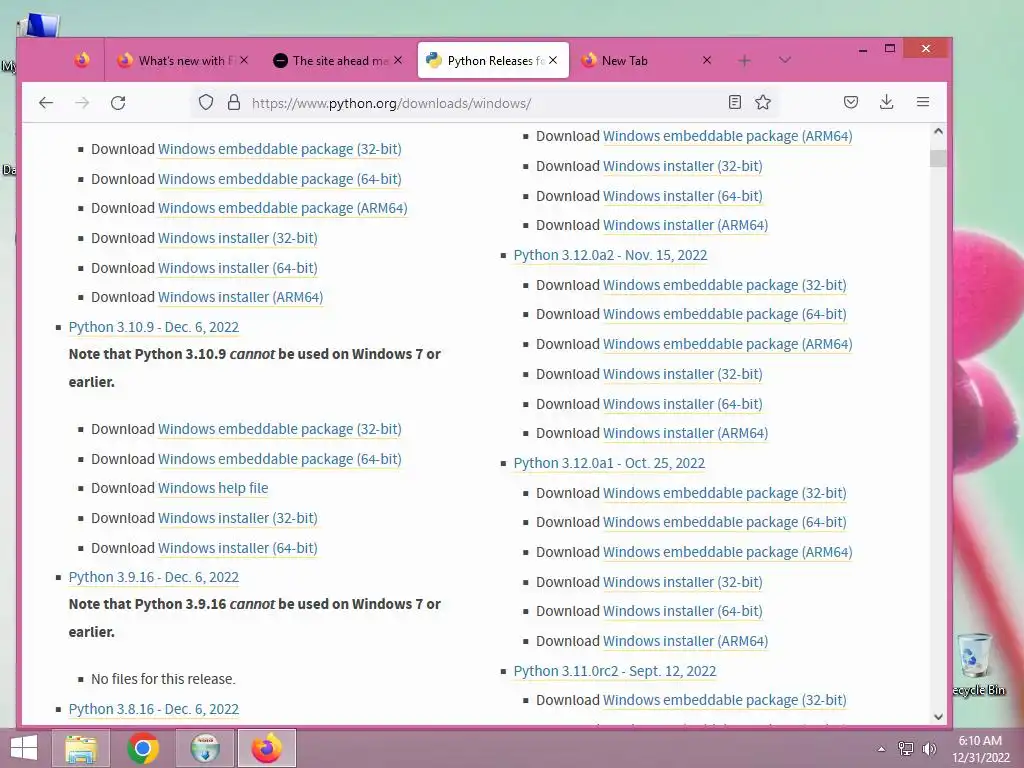Reload the Python downloads page
The image size is (1024, 768).
(x=118, y=103)
